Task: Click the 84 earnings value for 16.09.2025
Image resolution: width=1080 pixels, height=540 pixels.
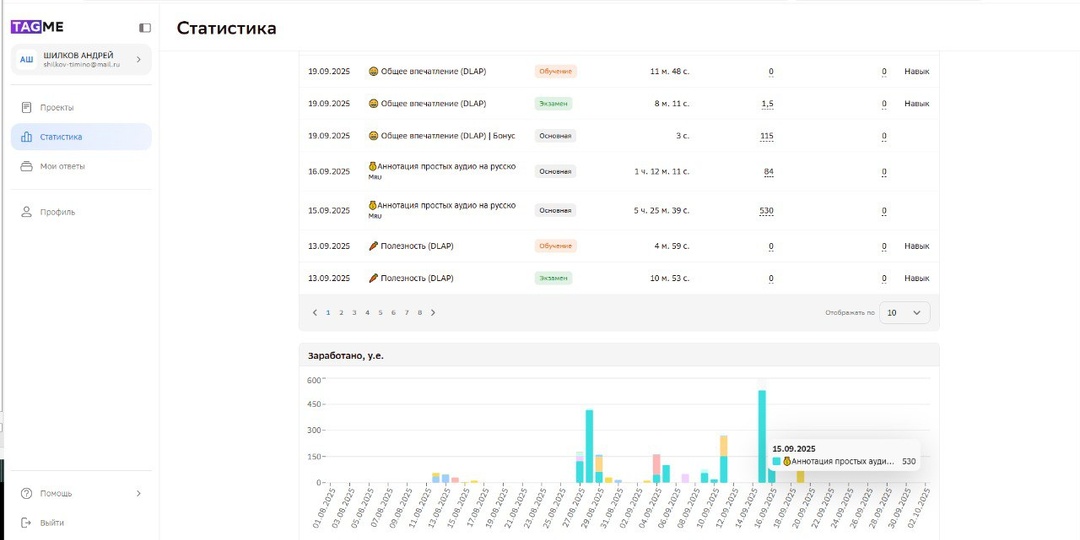Action: [769, 172]
